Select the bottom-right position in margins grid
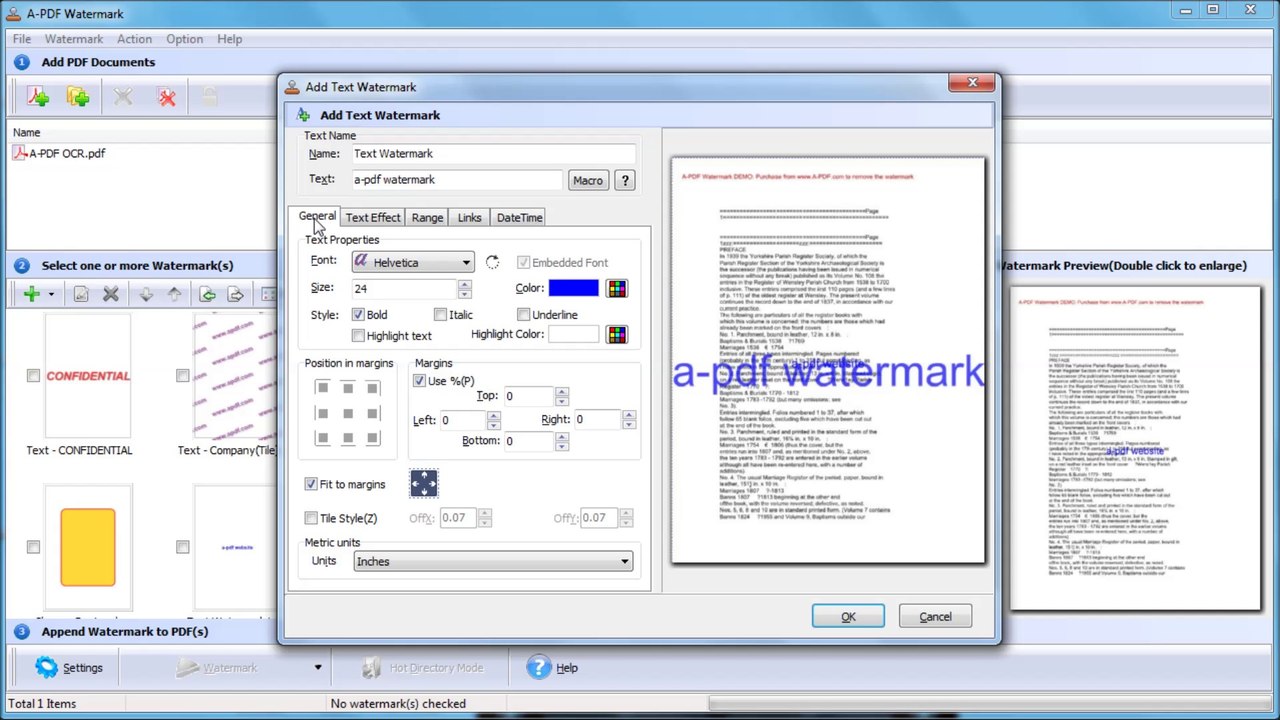Image resolution: width=1280 pixels, height=720 pixels. [372, 438]
